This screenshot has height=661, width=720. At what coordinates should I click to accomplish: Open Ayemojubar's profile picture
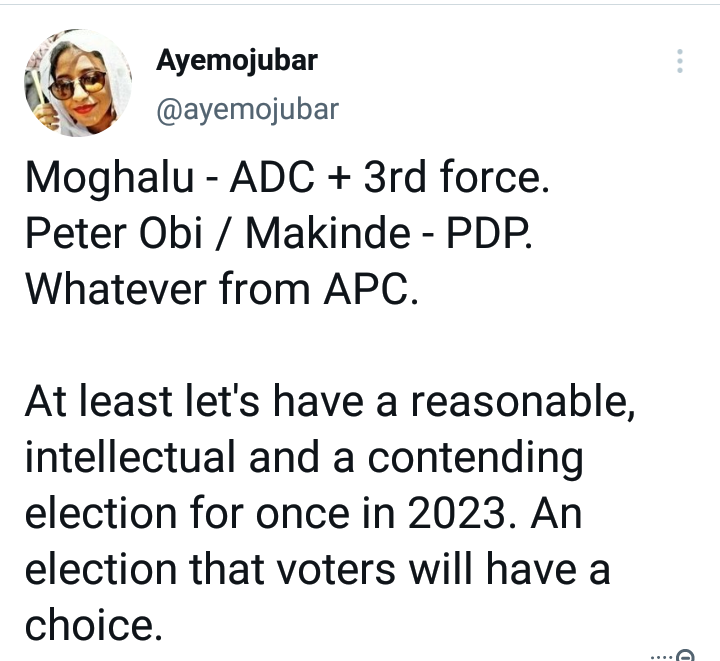(x=78, y=83)
